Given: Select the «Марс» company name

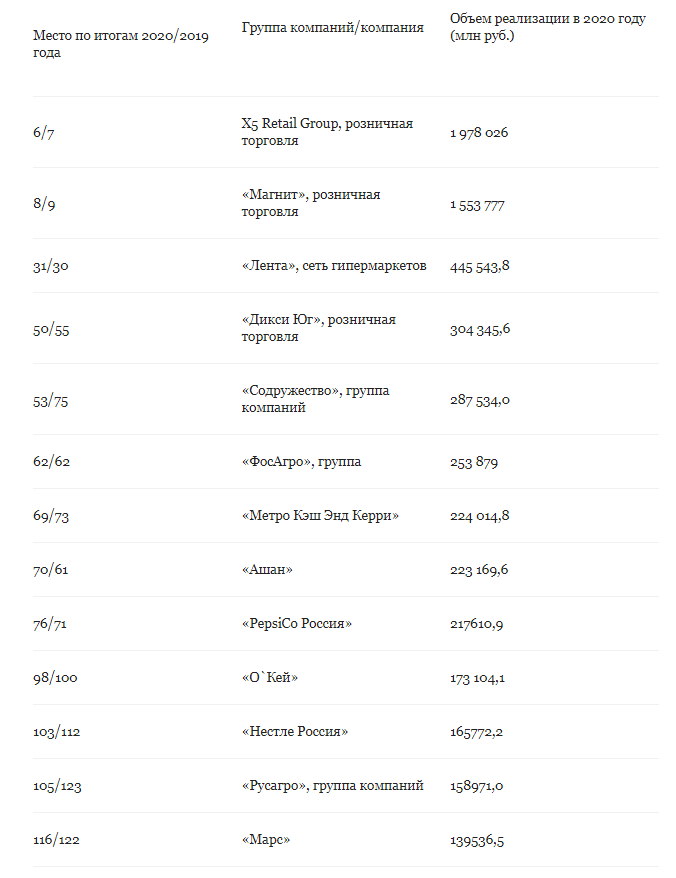Looking at the screenshot, I should pyautogui.click(x=266, y=839).
